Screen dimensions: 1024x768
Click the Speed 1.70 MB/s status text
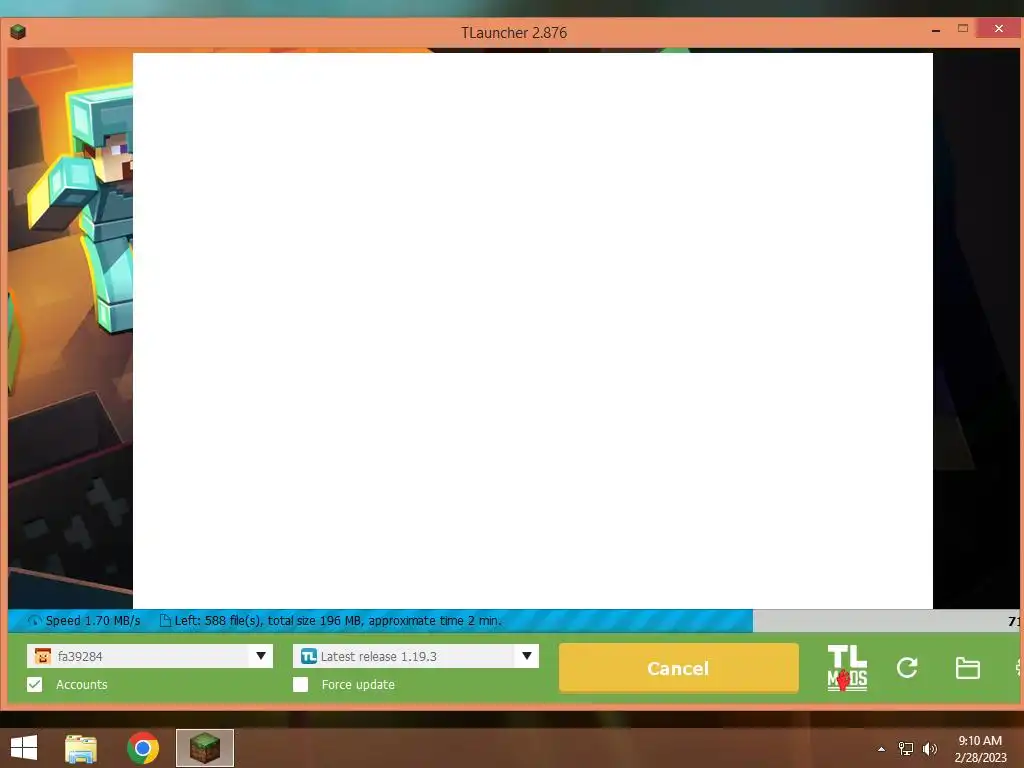[93, 620]
